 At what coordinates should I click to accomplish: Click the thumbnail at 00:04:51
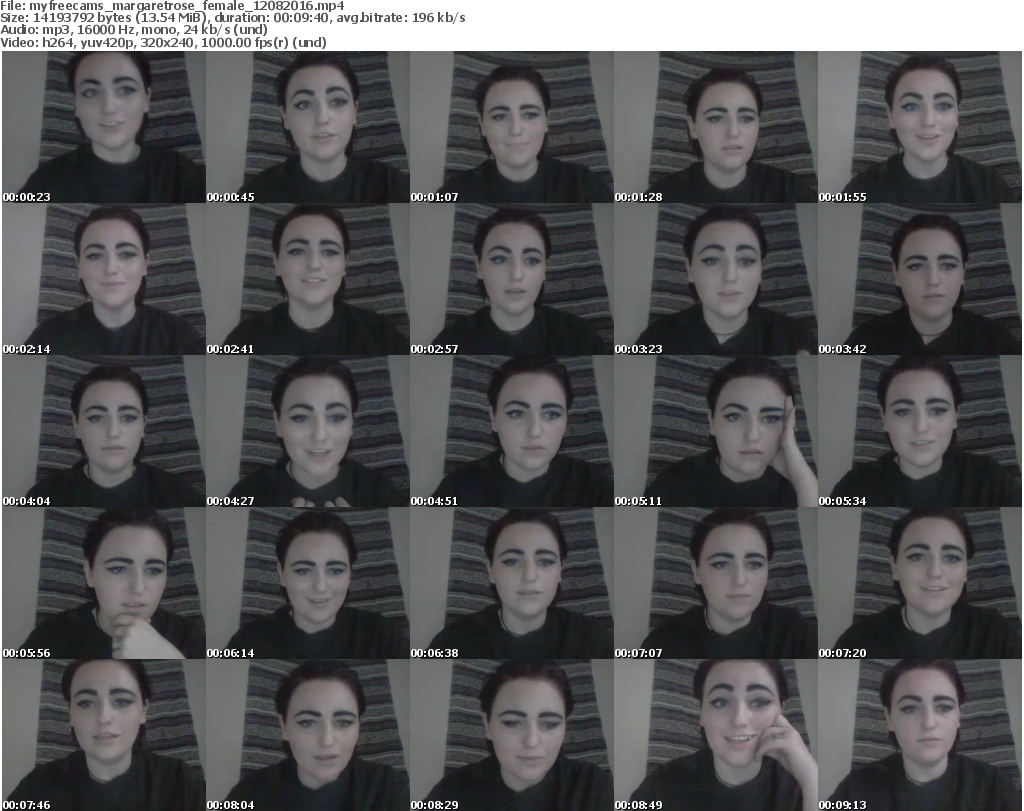click(x=511, y=432)
